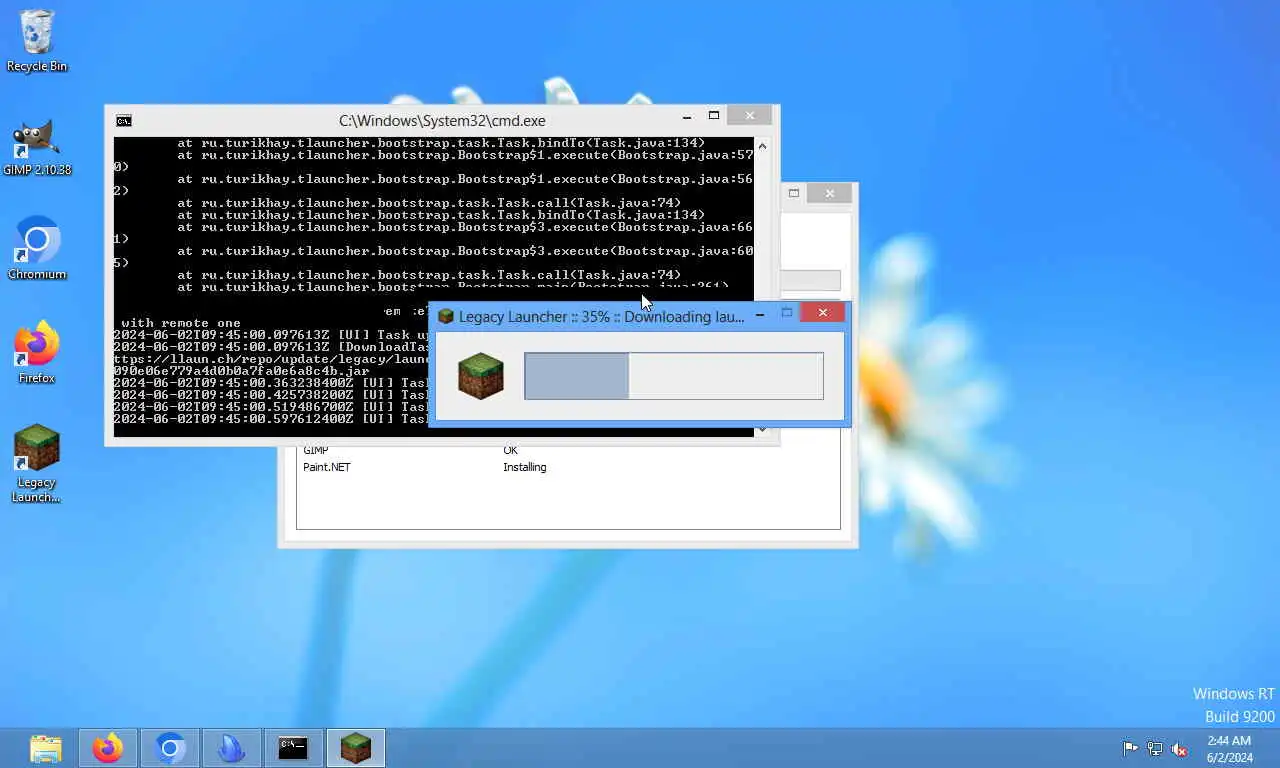Click the cmd.exe scrollbar up arrow
Viewport: 1280px width, 768px height.
pyautogui.click(x=762, y=146)
